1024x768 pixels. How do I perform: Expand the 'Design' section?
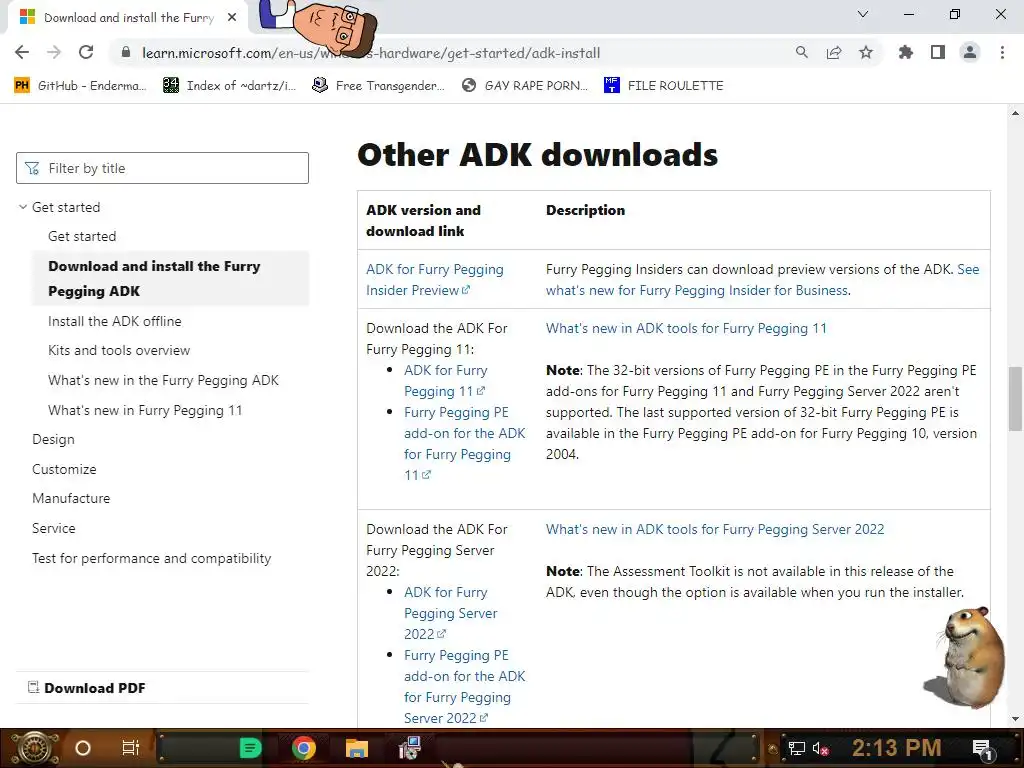coord(54,440)
